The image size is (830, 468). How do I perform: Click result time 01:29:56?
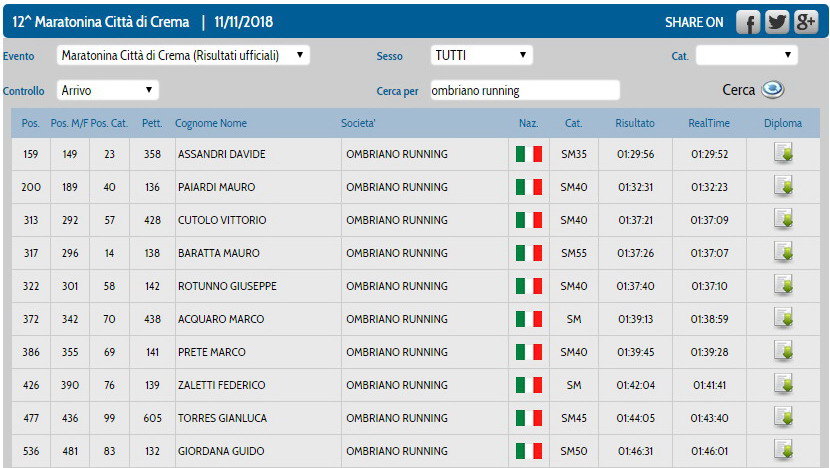click(x=635, y=154)
